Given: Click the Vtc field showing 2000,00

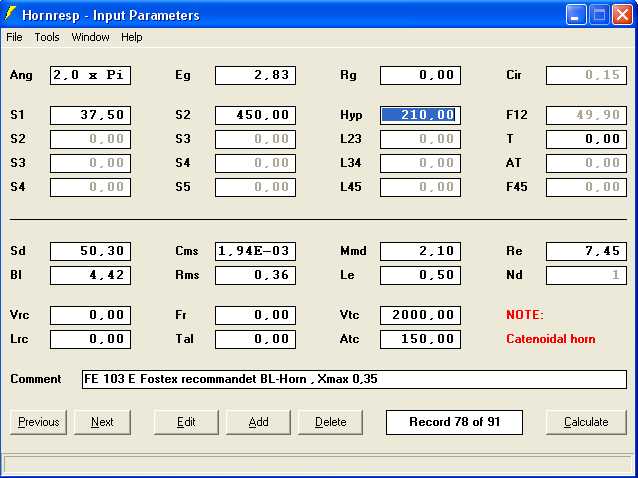Looking at the screenshot, I should pyautogui.click(x=420, y=315).
